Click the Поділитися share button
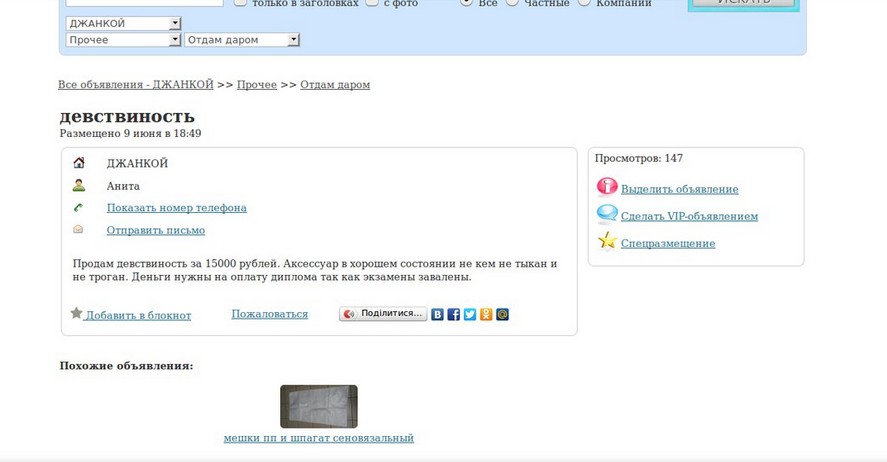887x462 pixels. point(383,314)
